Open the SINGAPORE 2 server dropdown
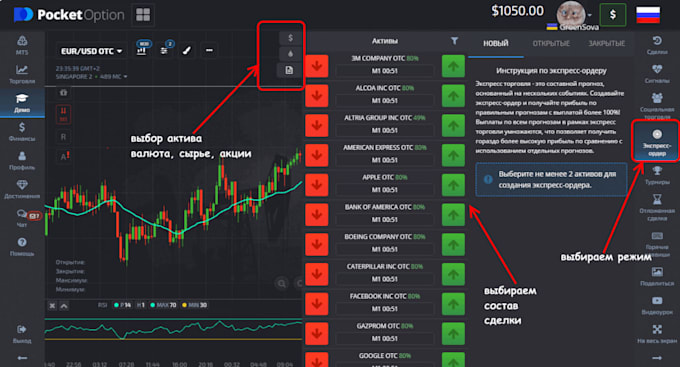 coord(92,77)
